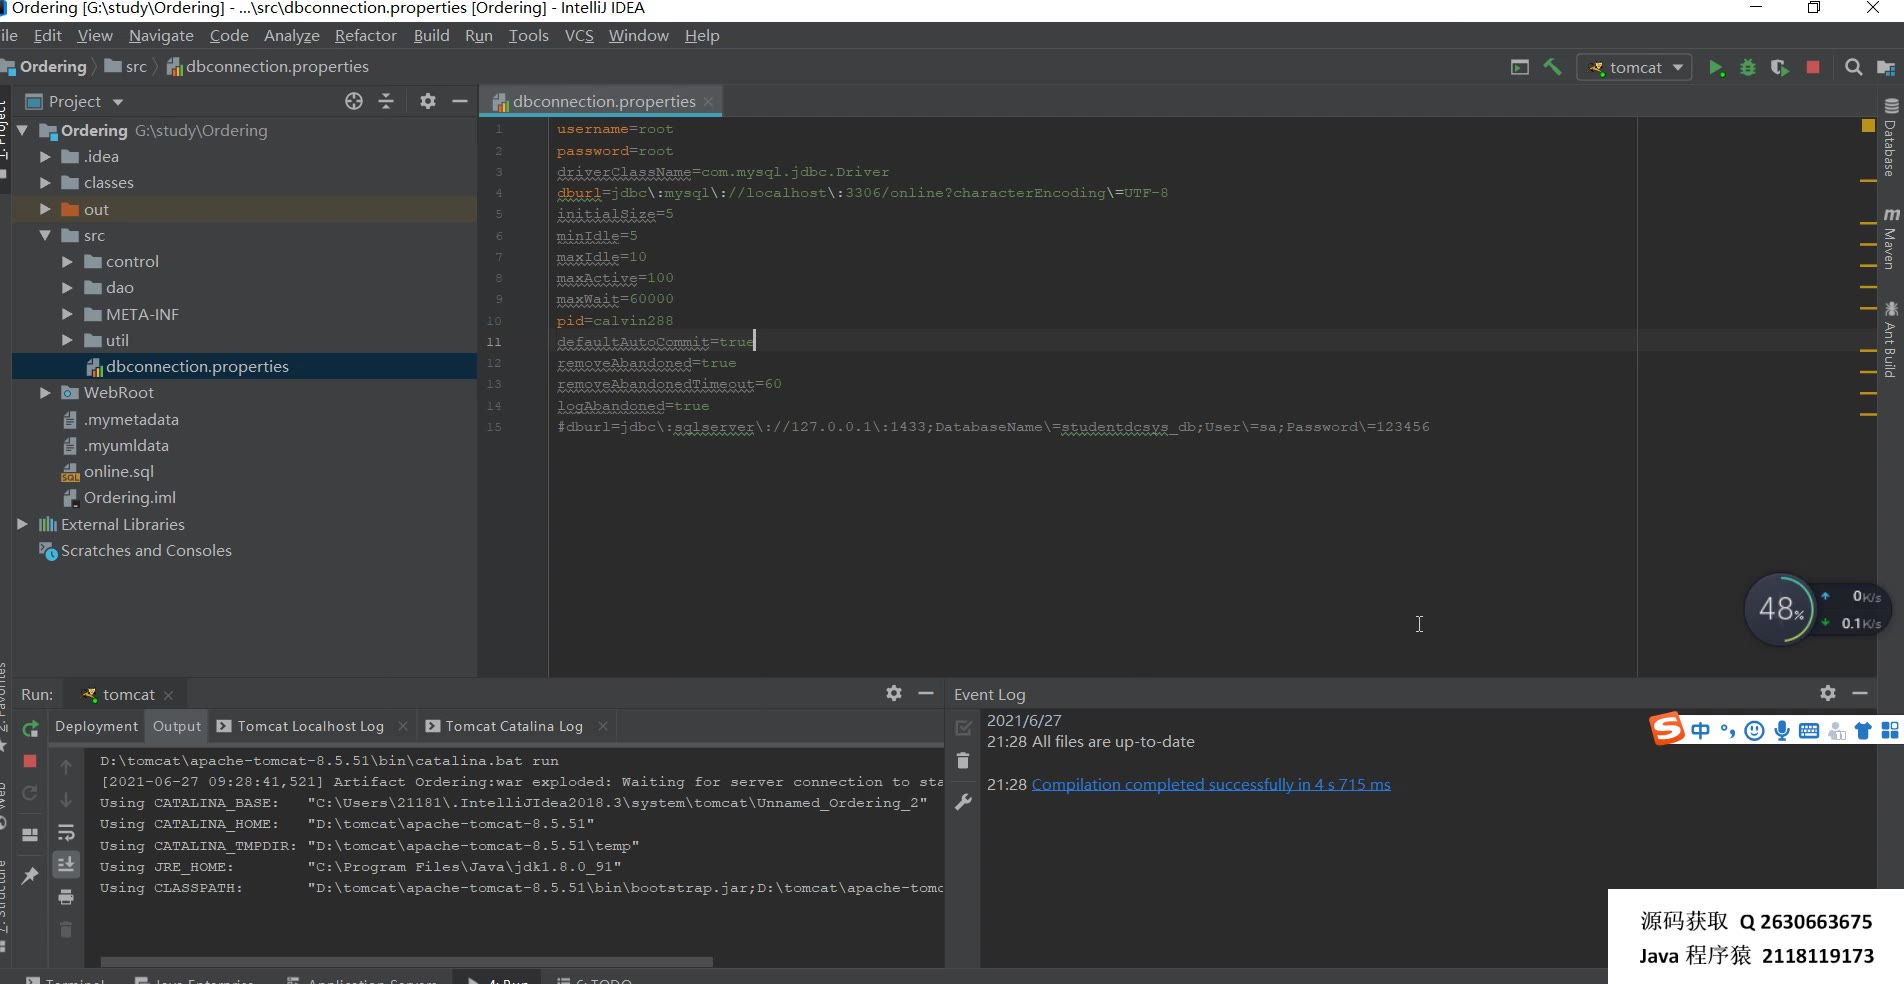Viewport: 1904px width, 984px height.
Task: Expand External Libraries node
Action: click(22, 524)
